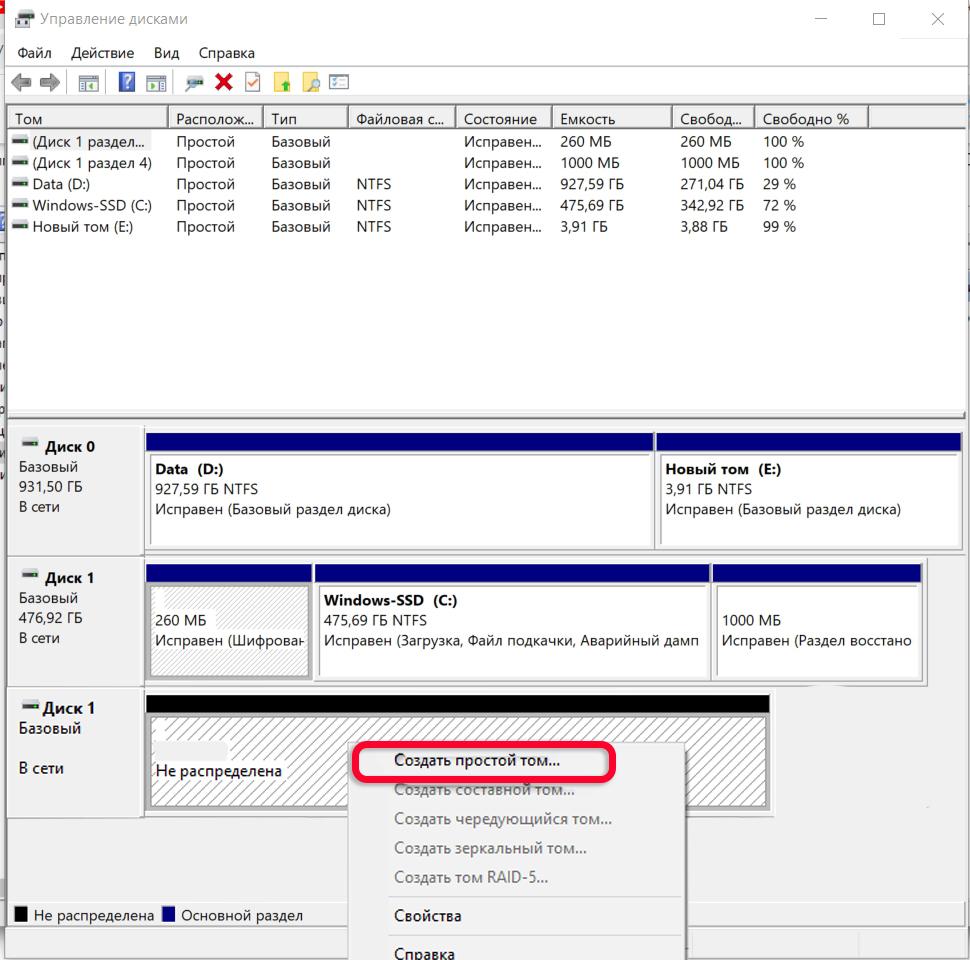Open the Действие menu

point(103,53)
